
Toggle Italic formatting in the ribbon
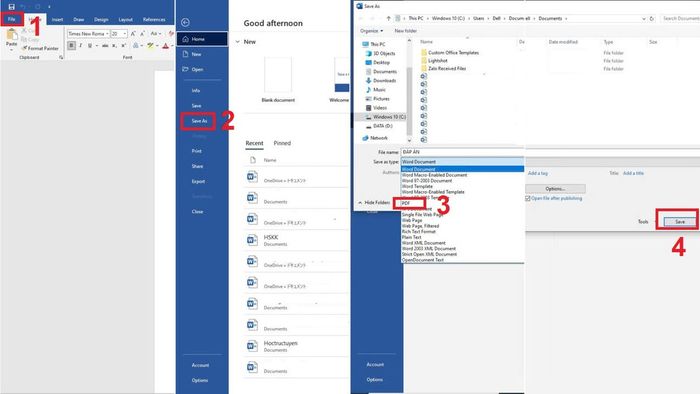click(x=80, y=46)
